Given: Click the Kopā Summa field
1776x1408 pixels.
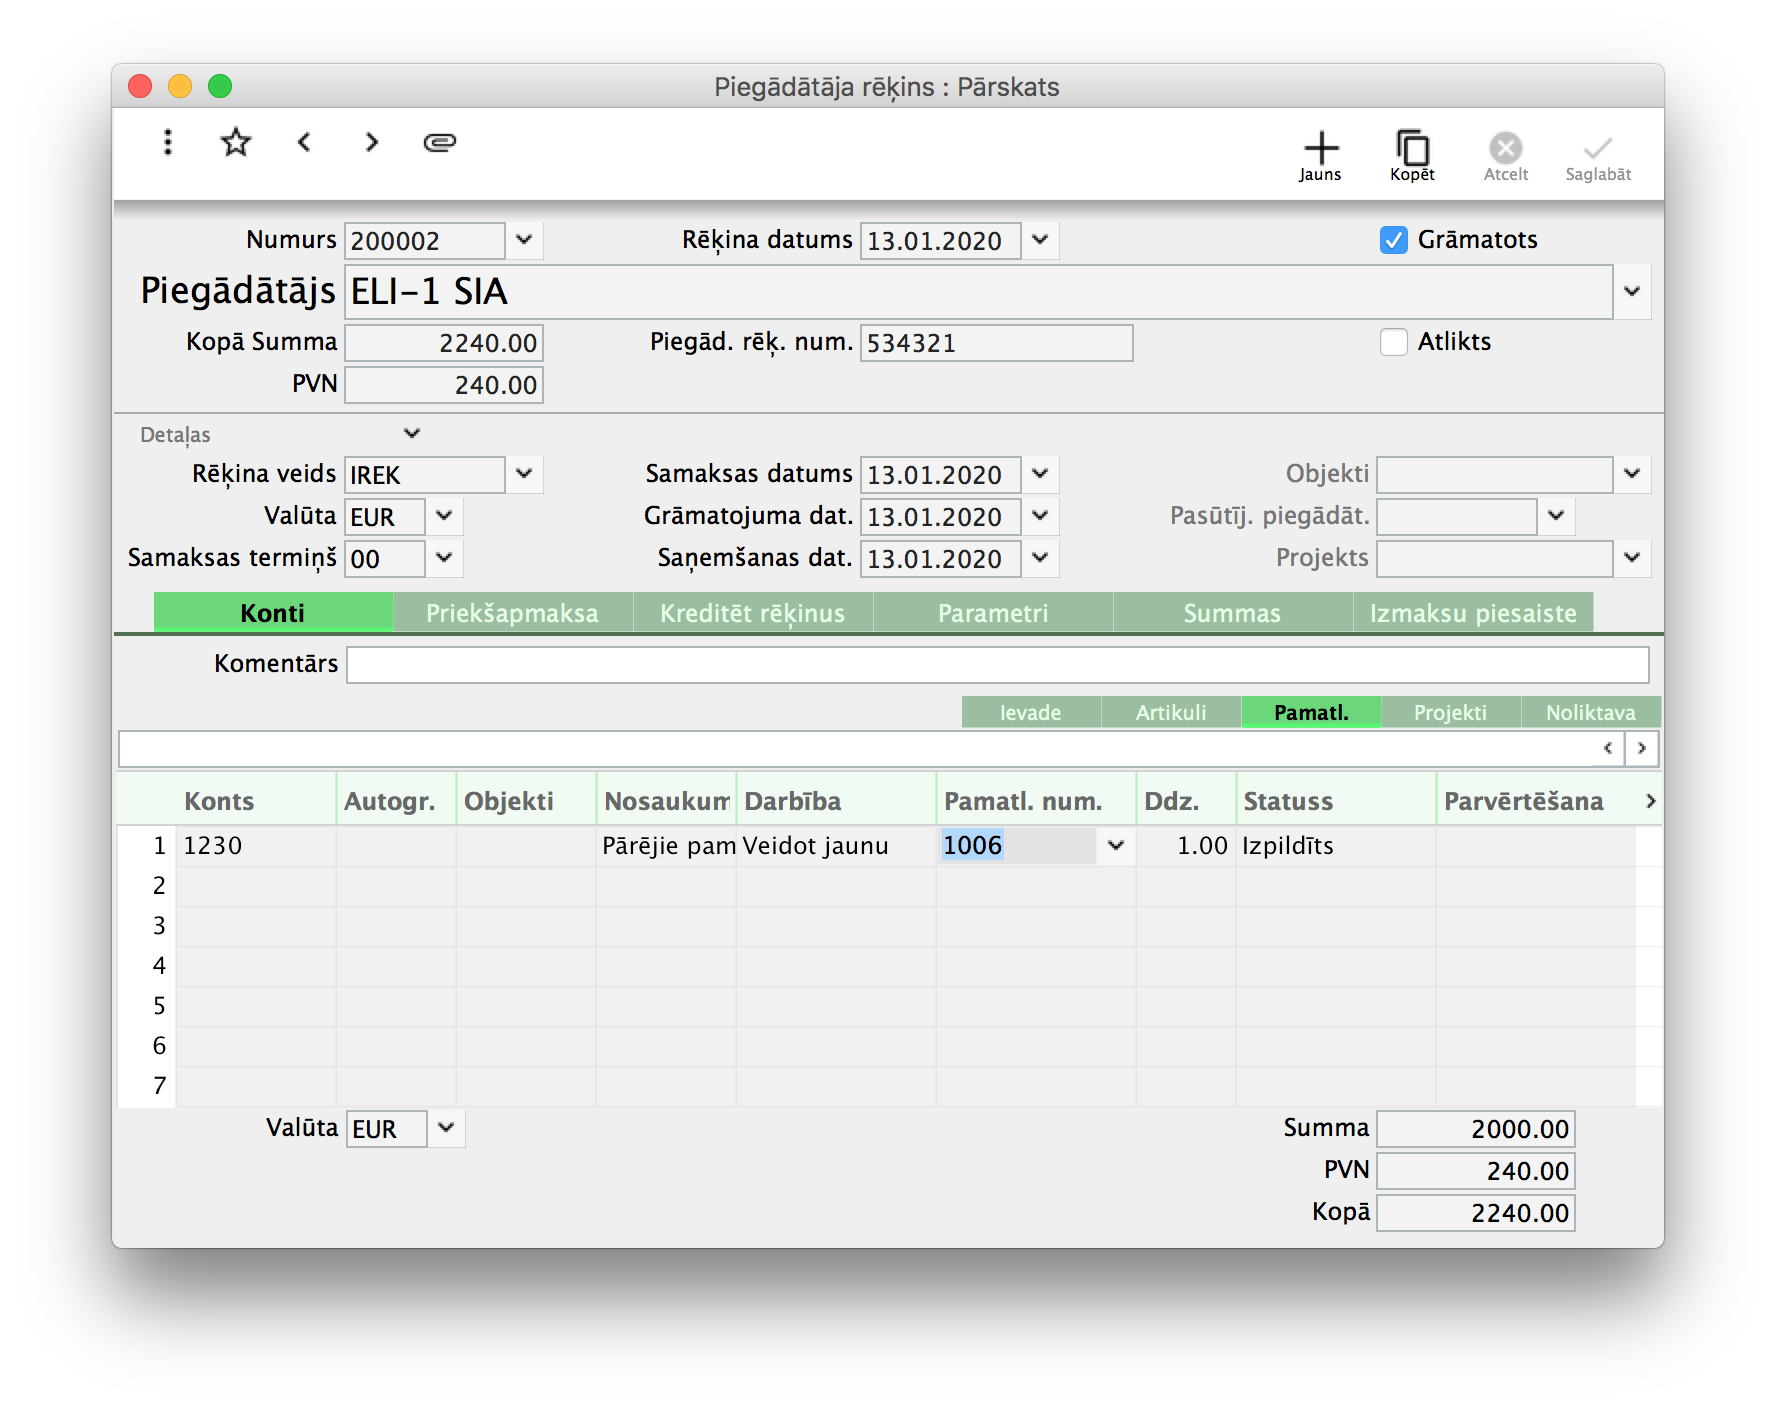Looking at the screenshot, I should pos(444,343).
